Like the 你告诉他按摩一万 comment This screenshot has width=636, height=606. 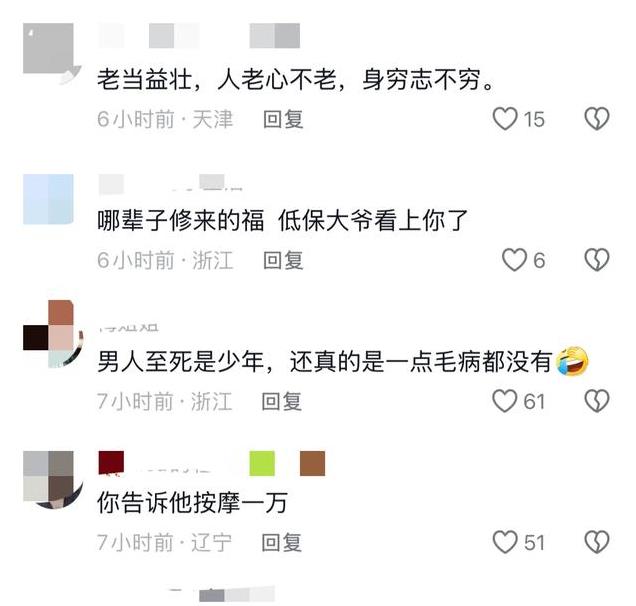click(505, 542)
